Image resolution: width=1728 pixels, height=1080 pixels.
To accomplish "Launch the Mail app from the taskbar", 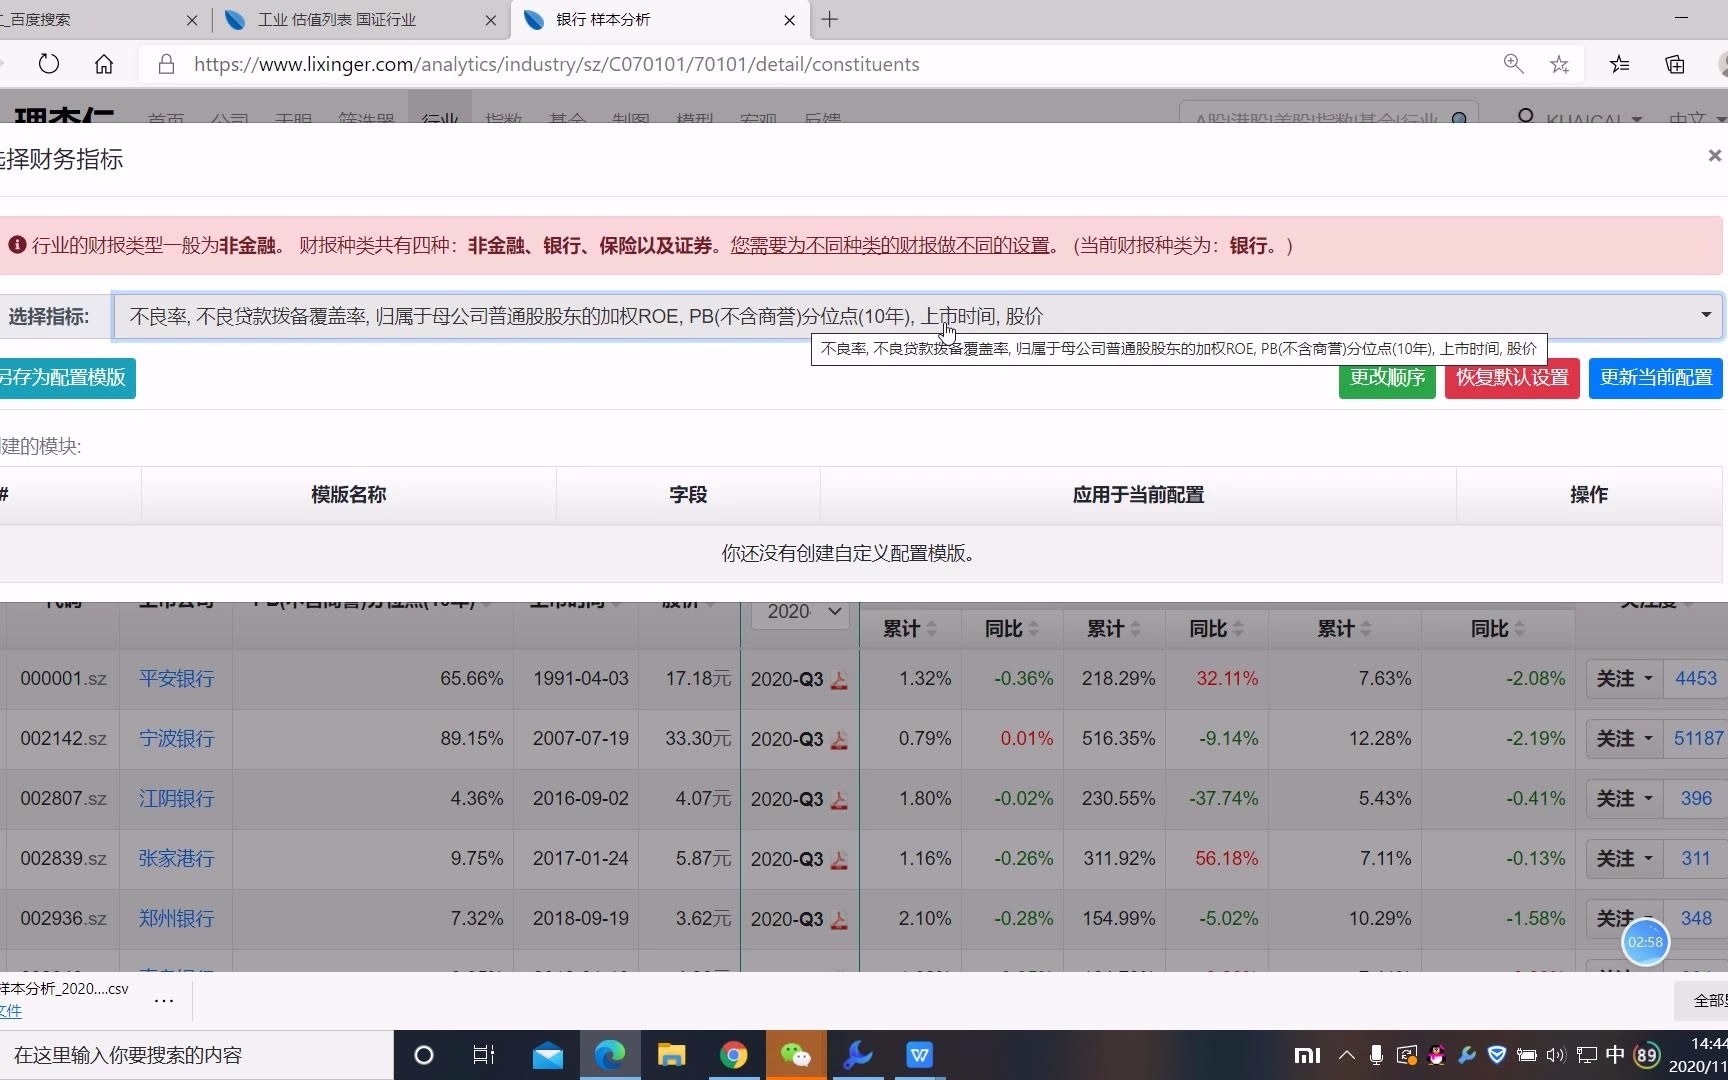I will [548, 1055].
